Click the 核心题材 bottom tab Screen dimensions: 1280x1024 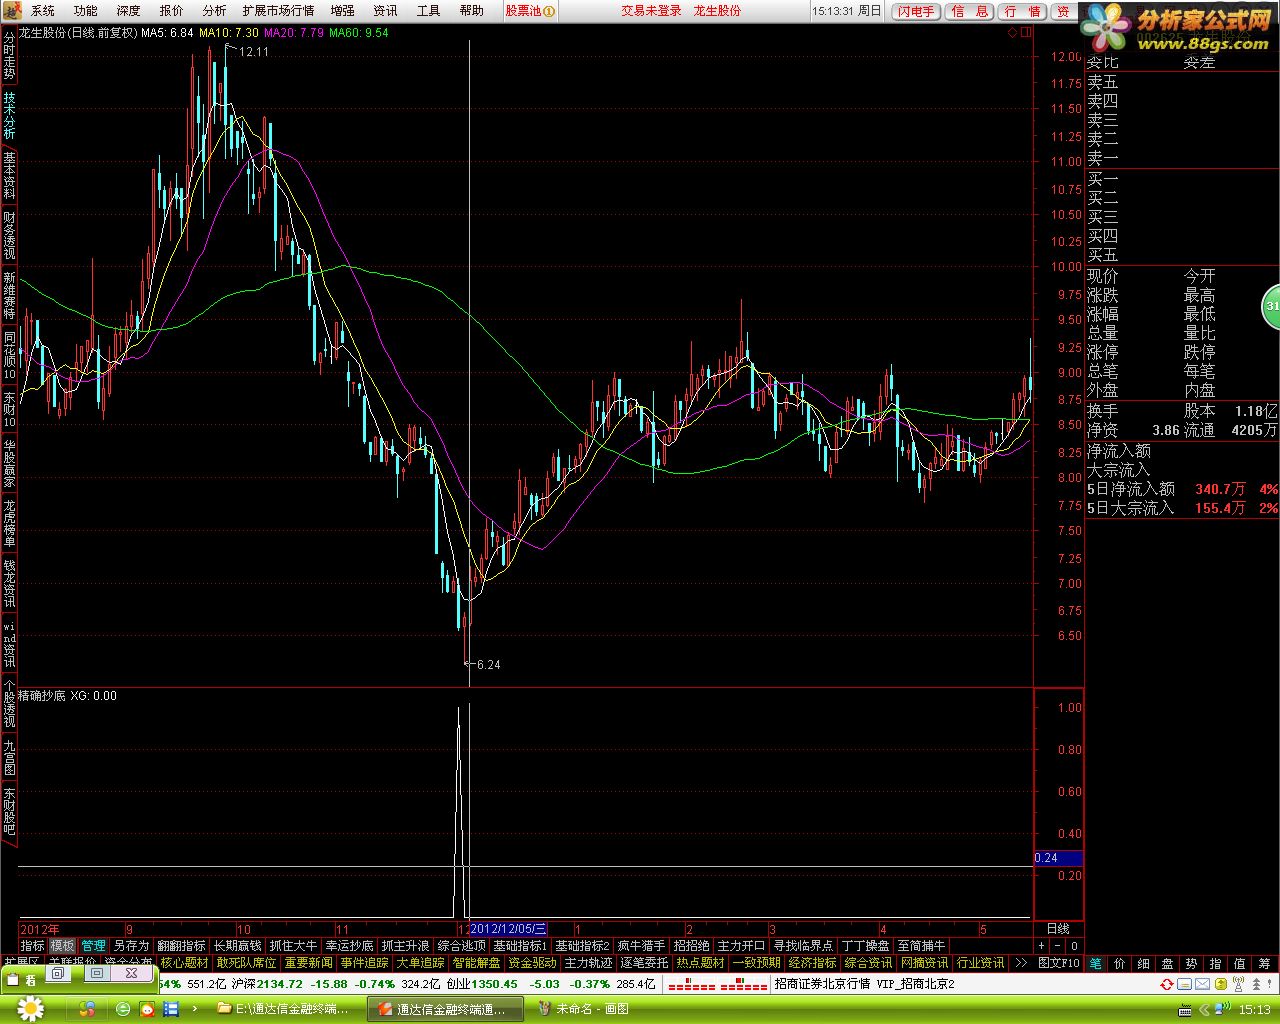[184, 963]
